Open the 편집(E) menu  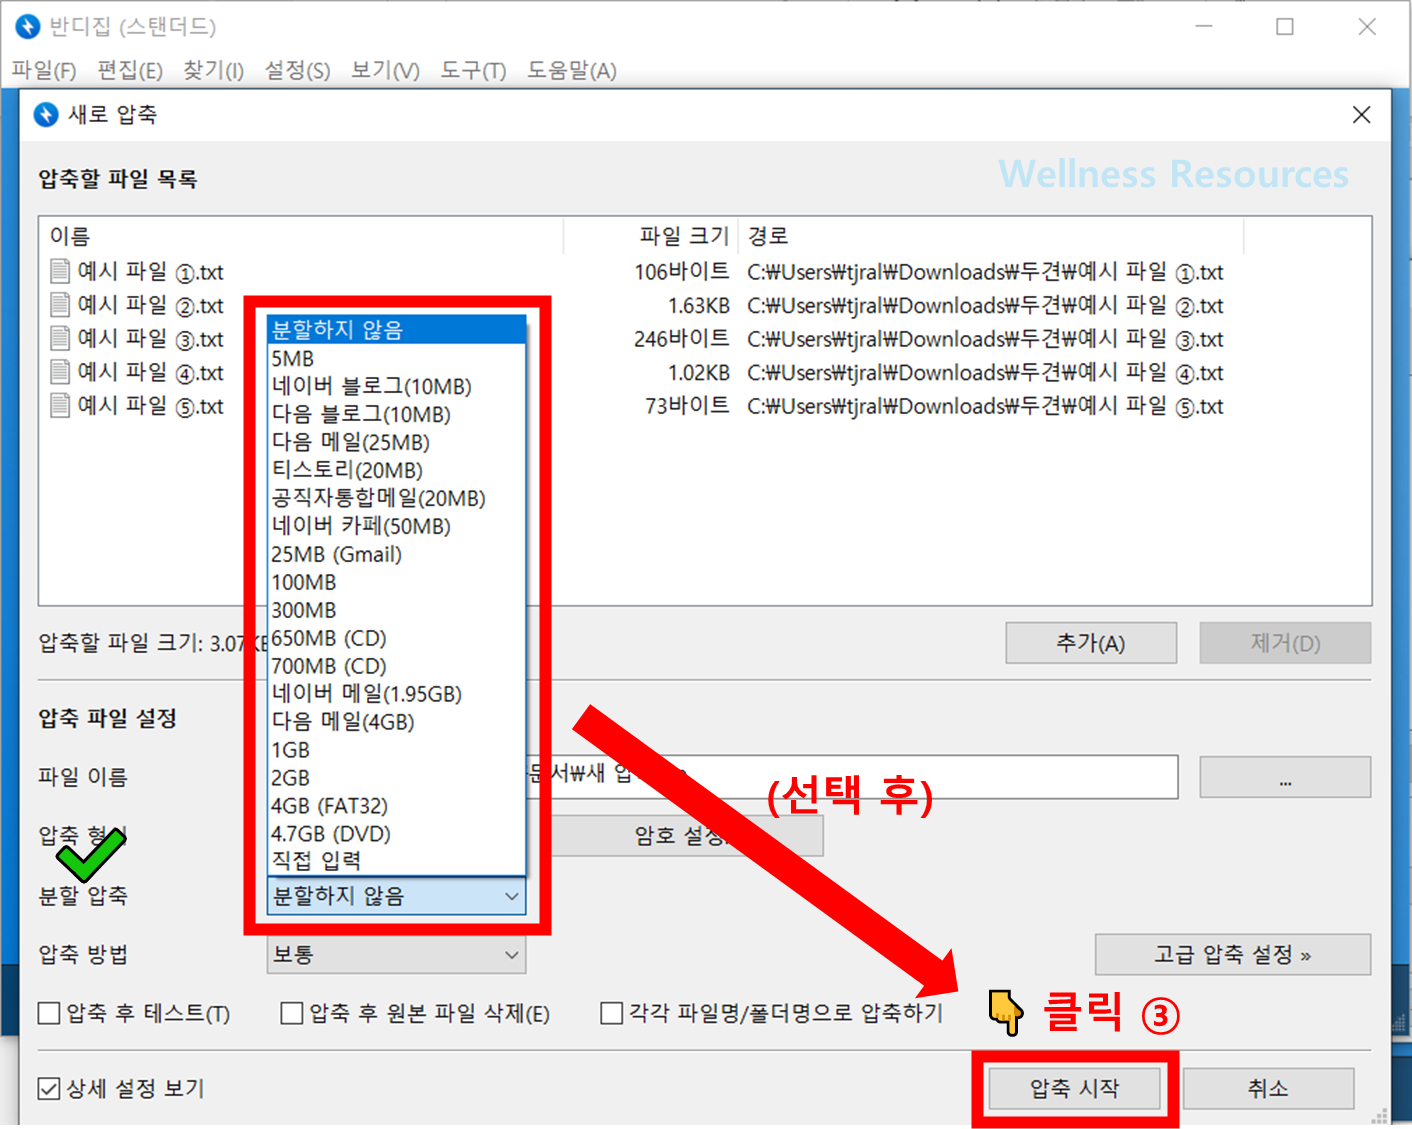tap(130, 71)
